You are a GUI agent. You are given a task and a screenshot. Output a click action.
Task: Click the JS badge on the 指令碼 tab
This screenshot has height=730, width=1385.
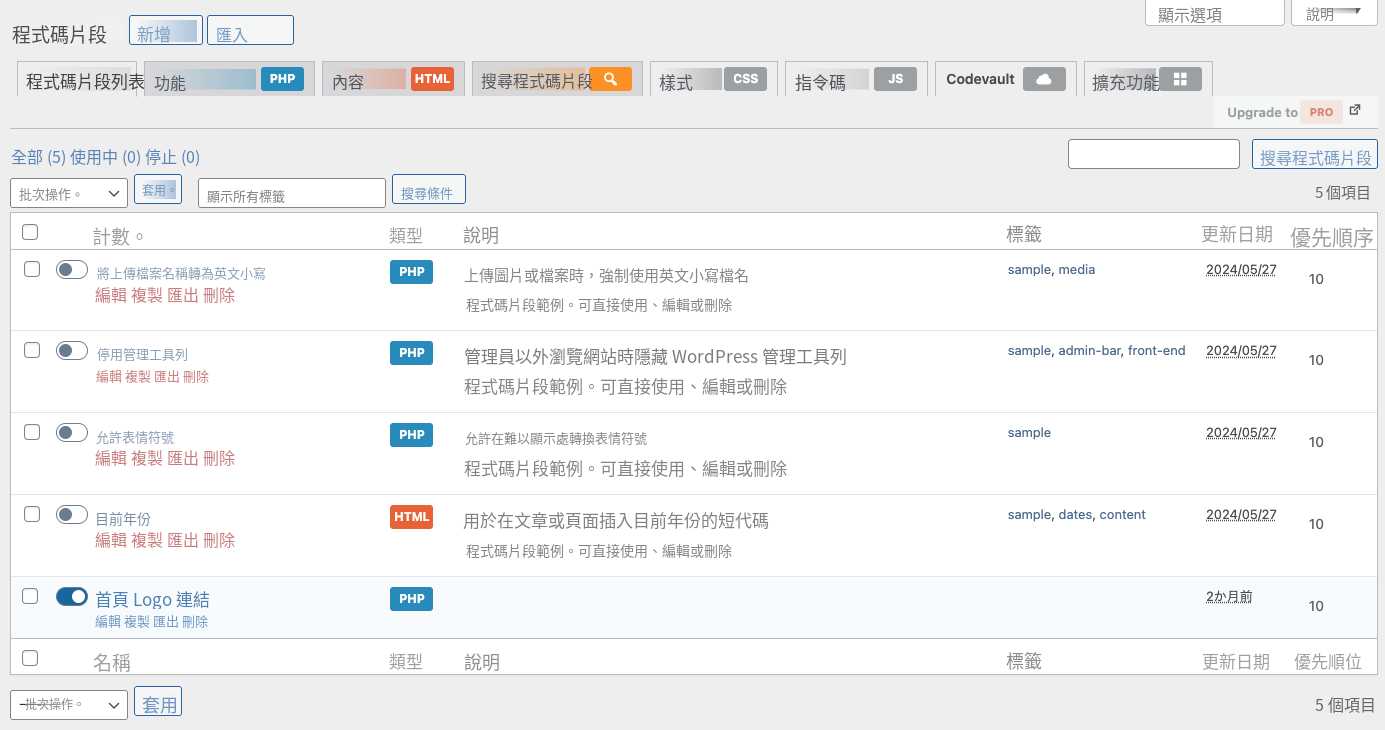[895, 79]
